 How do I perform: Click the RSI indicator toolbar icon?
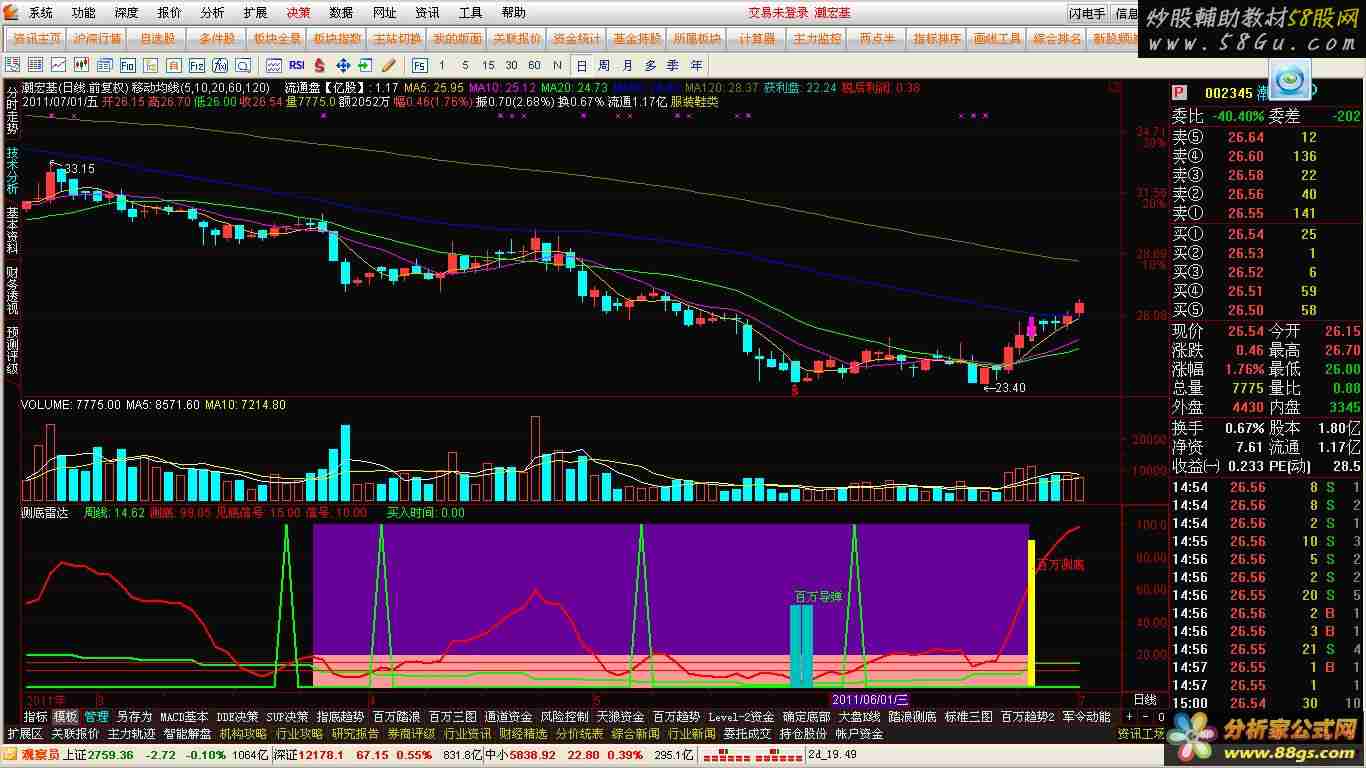296,65
